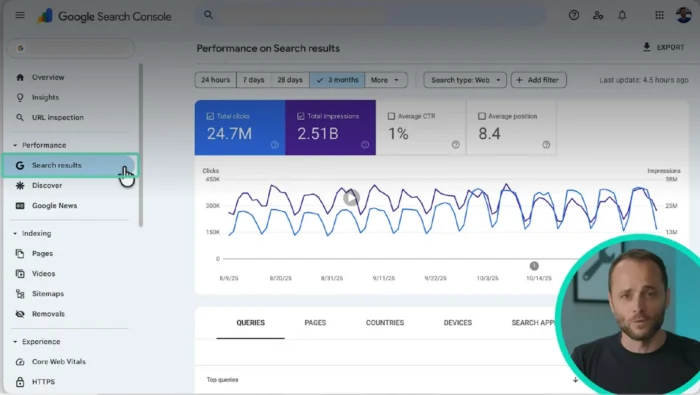The height and width of the screenshot is (395, 700).
Task: Click the Export button label
Action: [x=670, y=47]
